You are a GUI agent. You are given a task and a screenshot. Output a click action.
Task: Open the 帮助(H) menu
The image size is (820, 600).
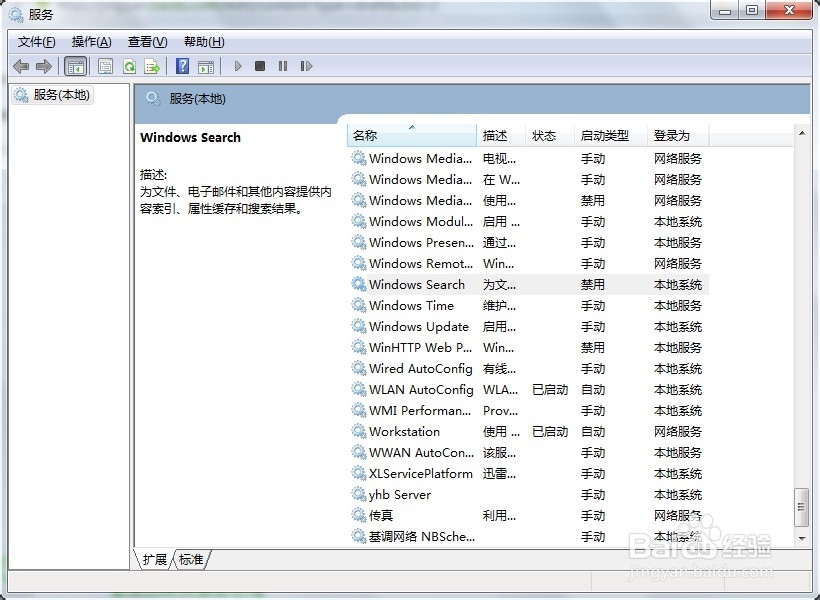pos(204,42)
